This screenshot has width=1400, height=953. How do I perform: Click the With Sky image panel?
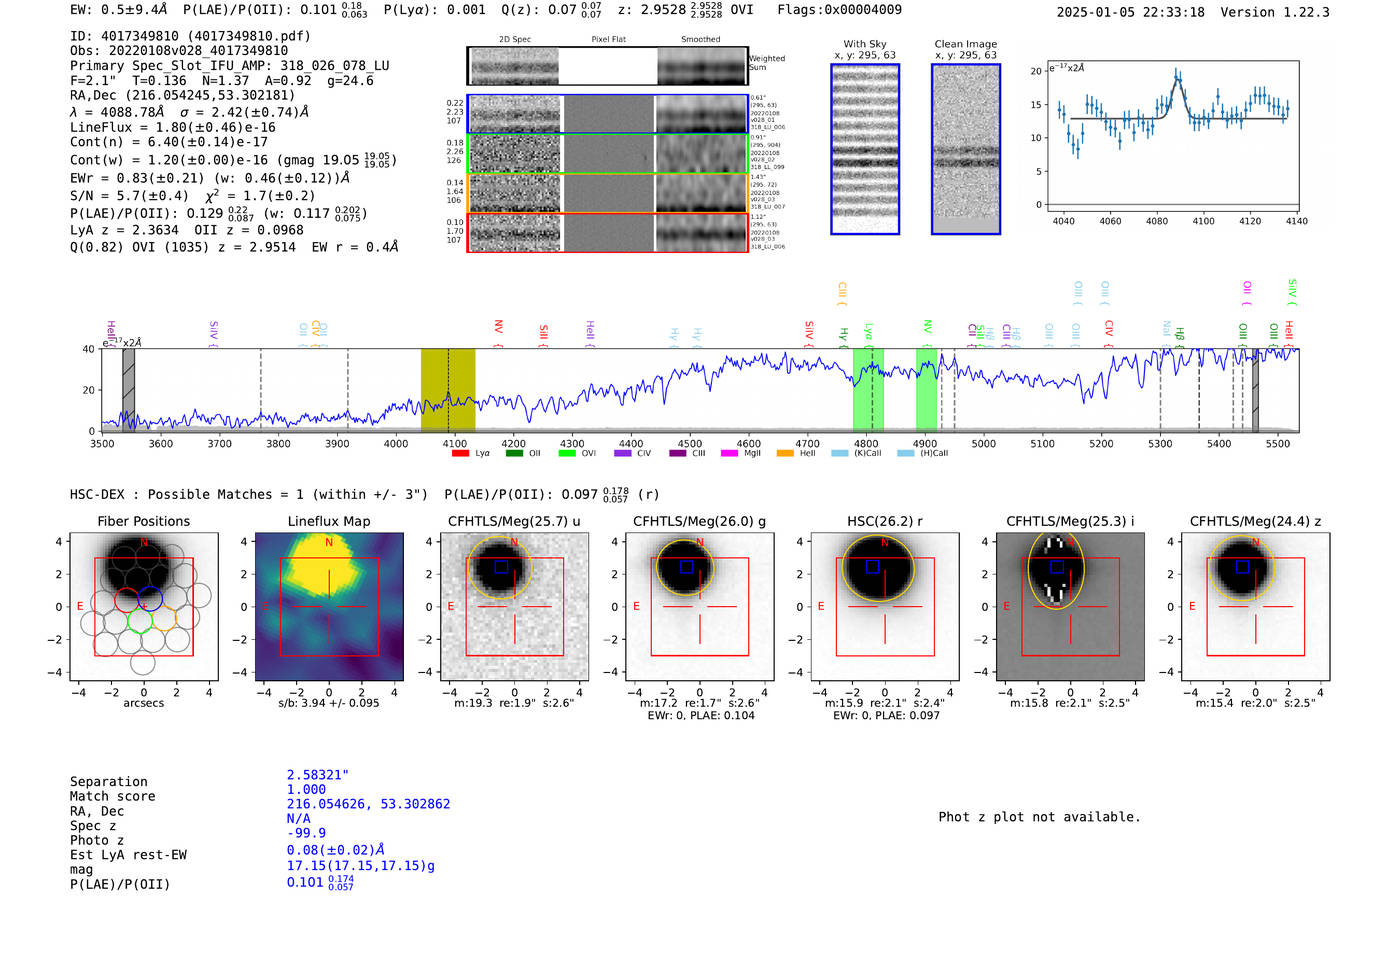coord(865,149)
